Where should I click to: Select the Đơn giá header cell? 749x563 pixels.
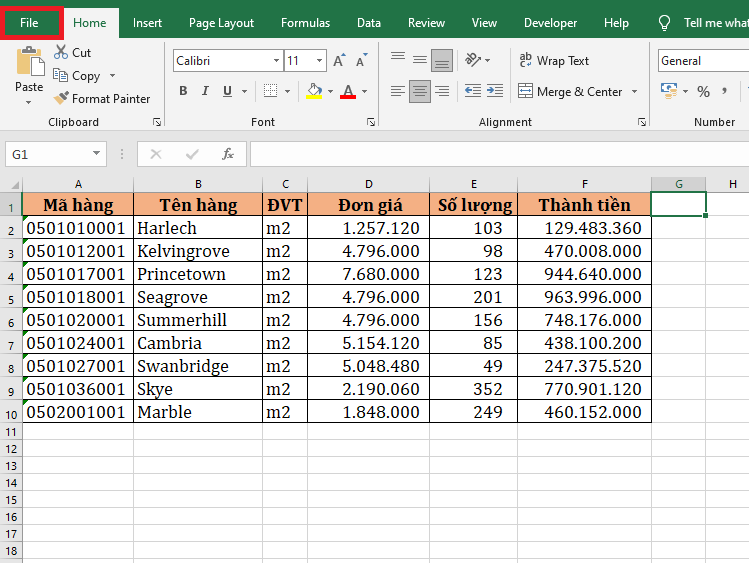pyautogui.click(x=369, y=205)
